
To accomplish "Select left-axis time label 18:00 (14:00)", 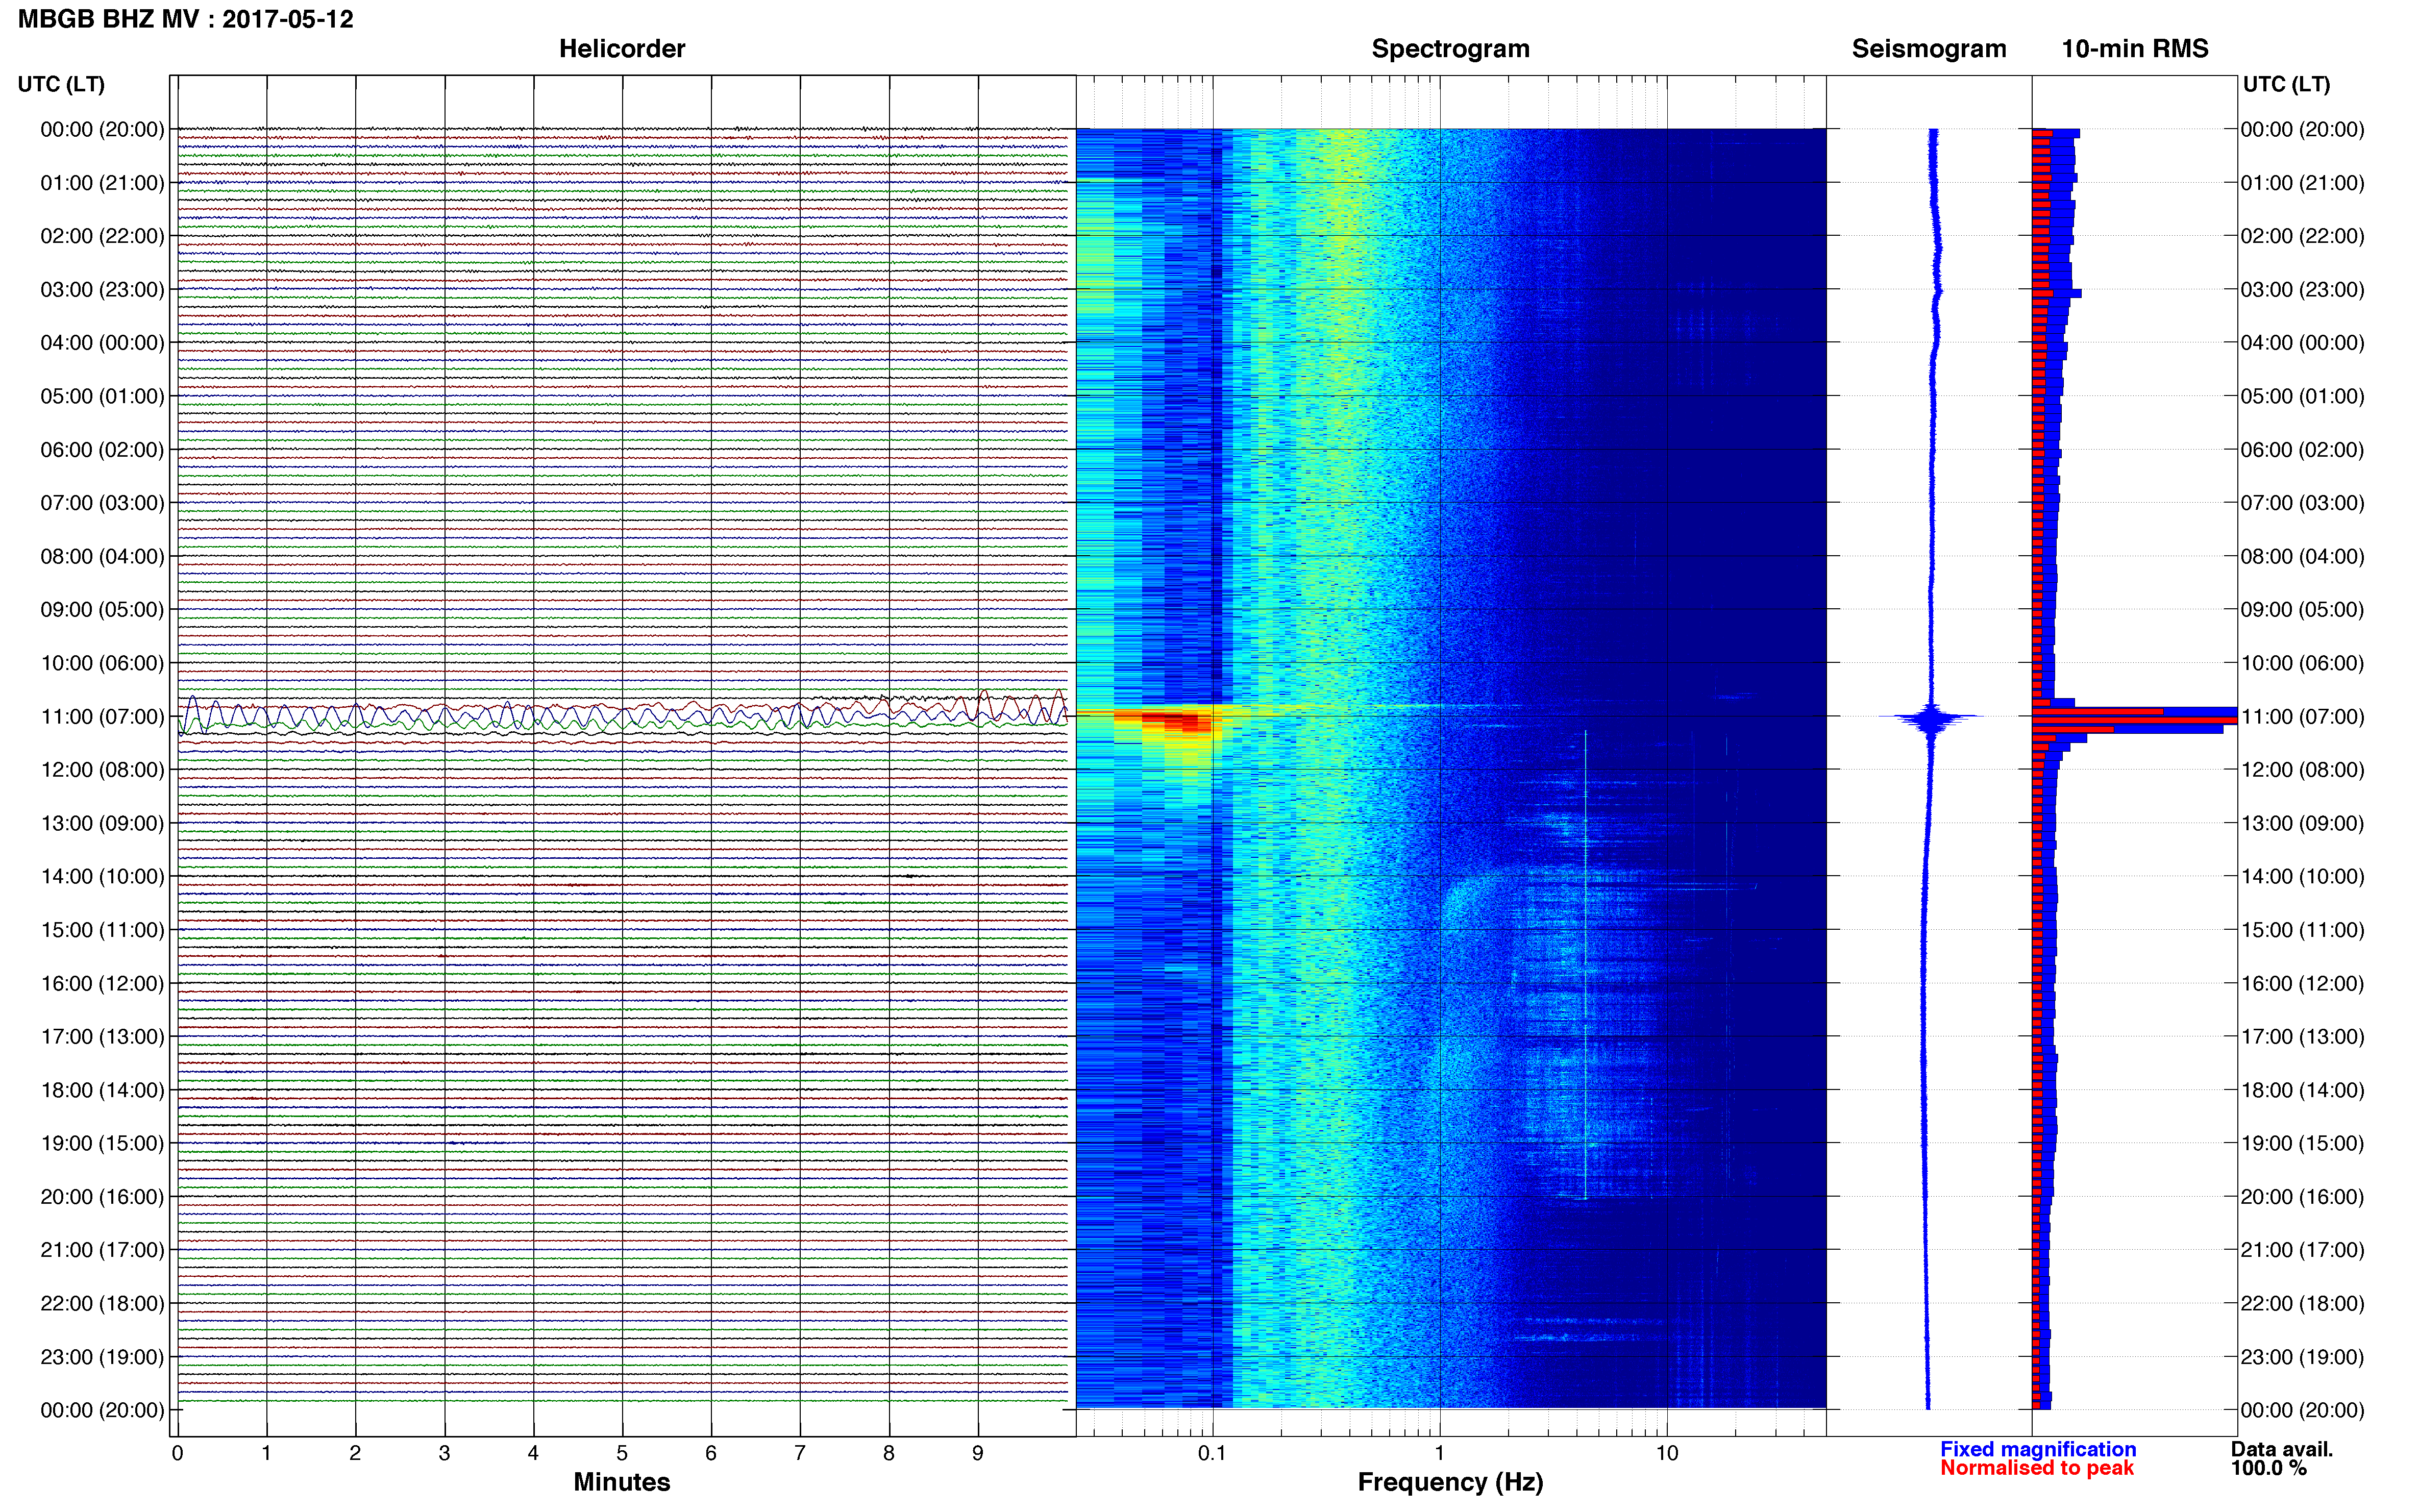I will (102, 1090).
